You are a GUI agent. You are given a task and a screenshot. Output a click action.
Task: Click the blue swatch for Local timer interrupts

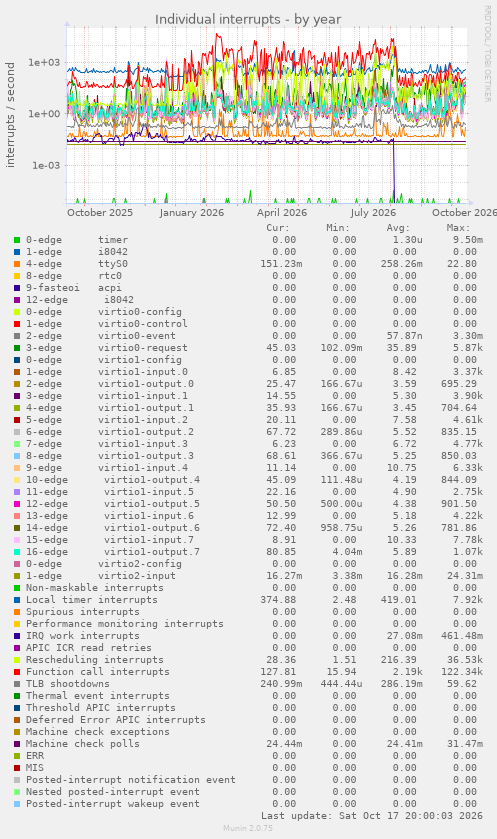point(17,600)
